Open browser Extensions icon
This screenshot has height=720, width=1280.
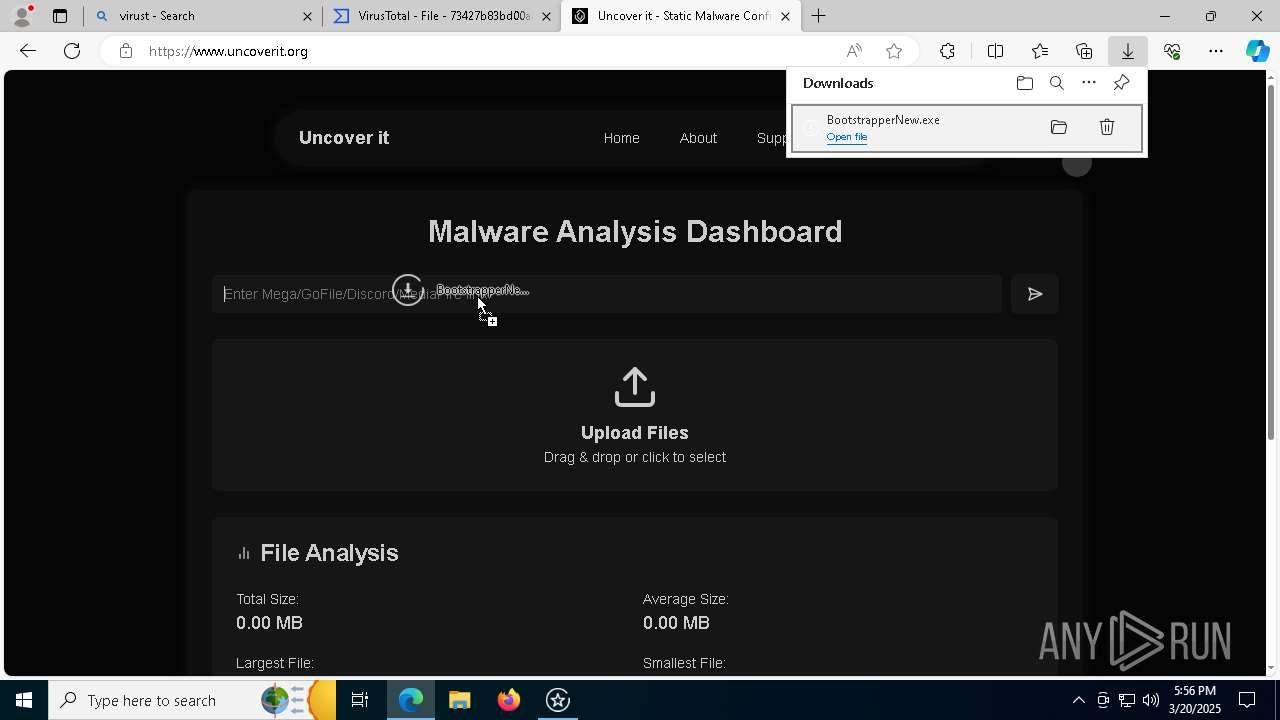click(x=947, y=51)
